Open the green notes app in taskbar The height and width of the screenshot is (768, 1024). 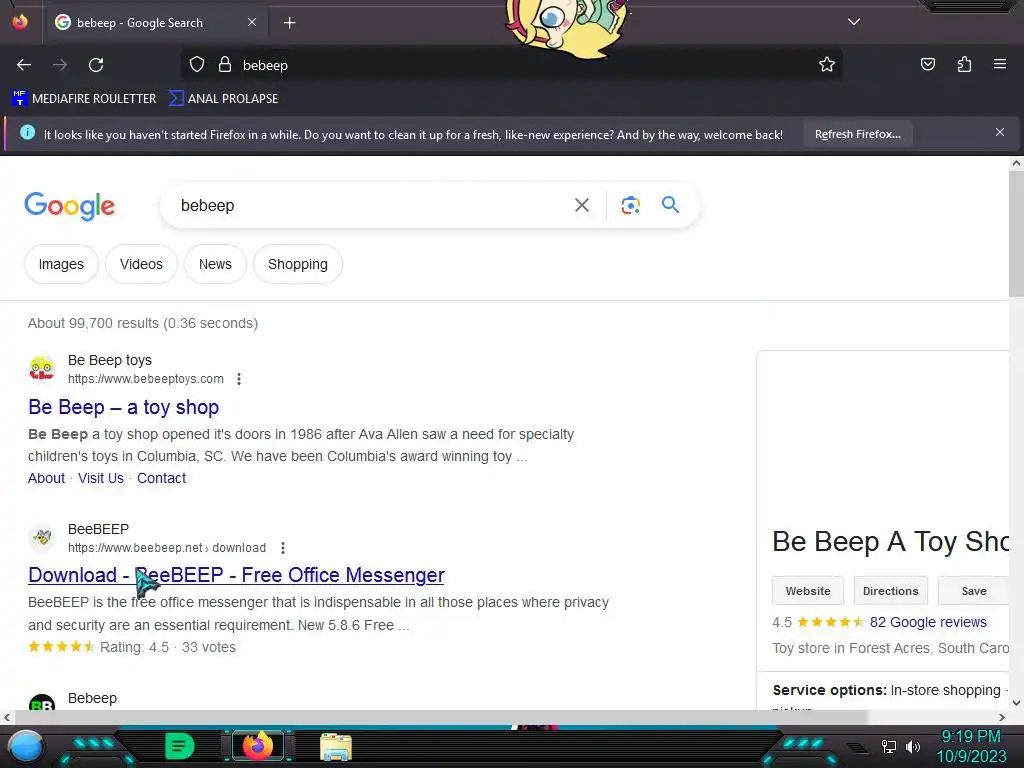coord(180,746)
